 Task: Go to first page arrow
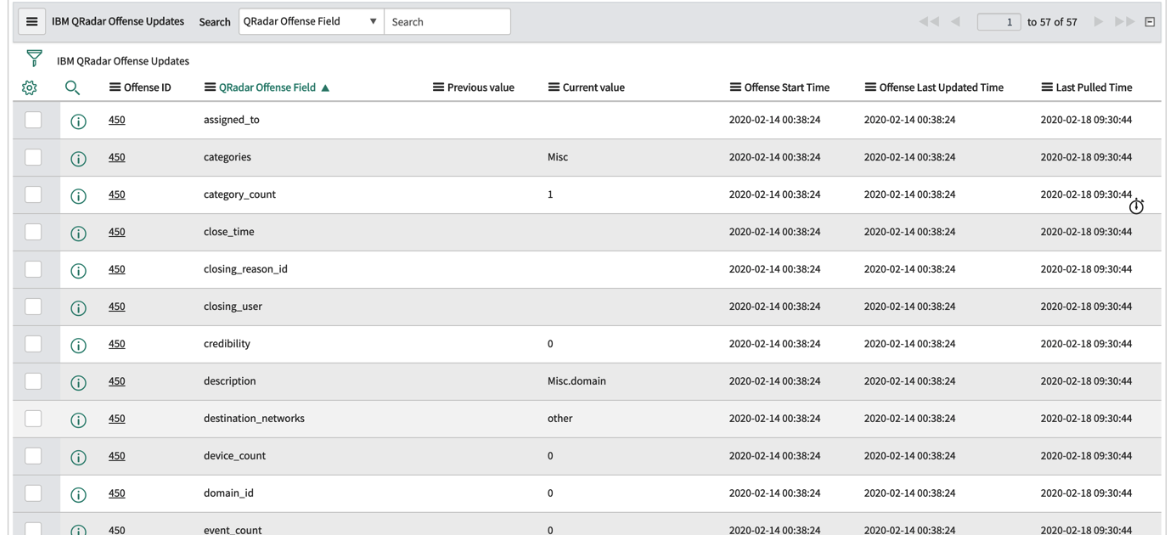[x=928, y=22]
